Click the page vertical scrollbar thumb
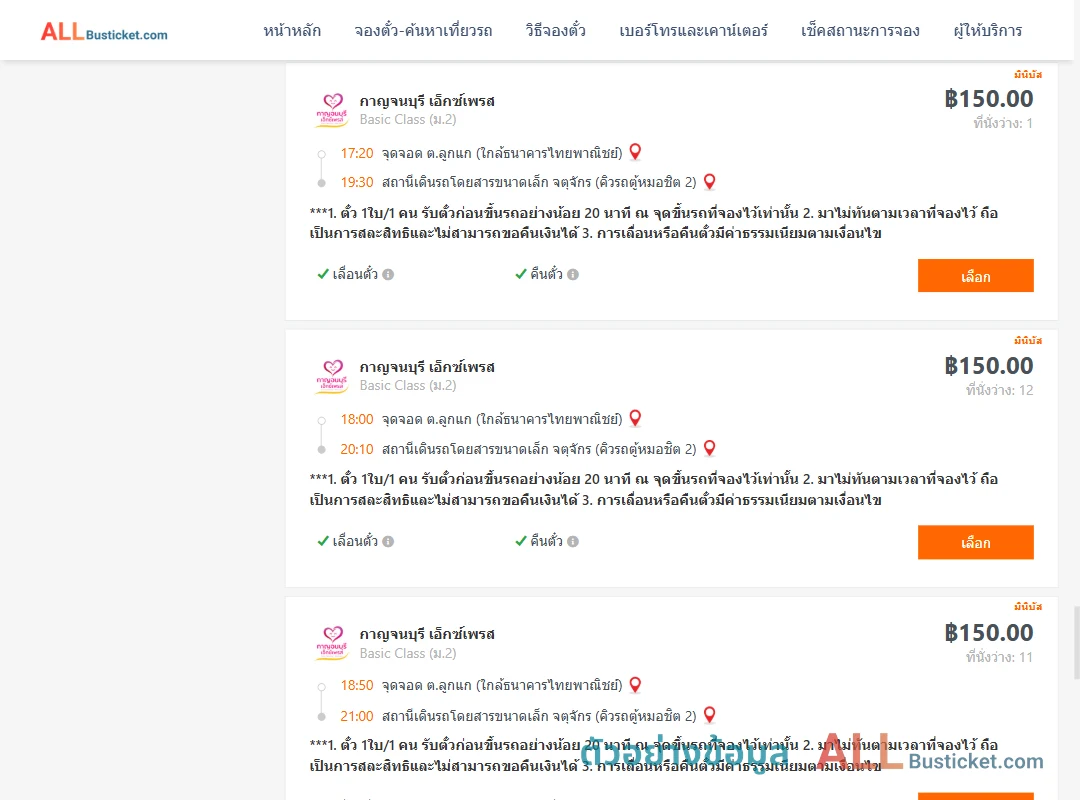 pos(1076,643)
